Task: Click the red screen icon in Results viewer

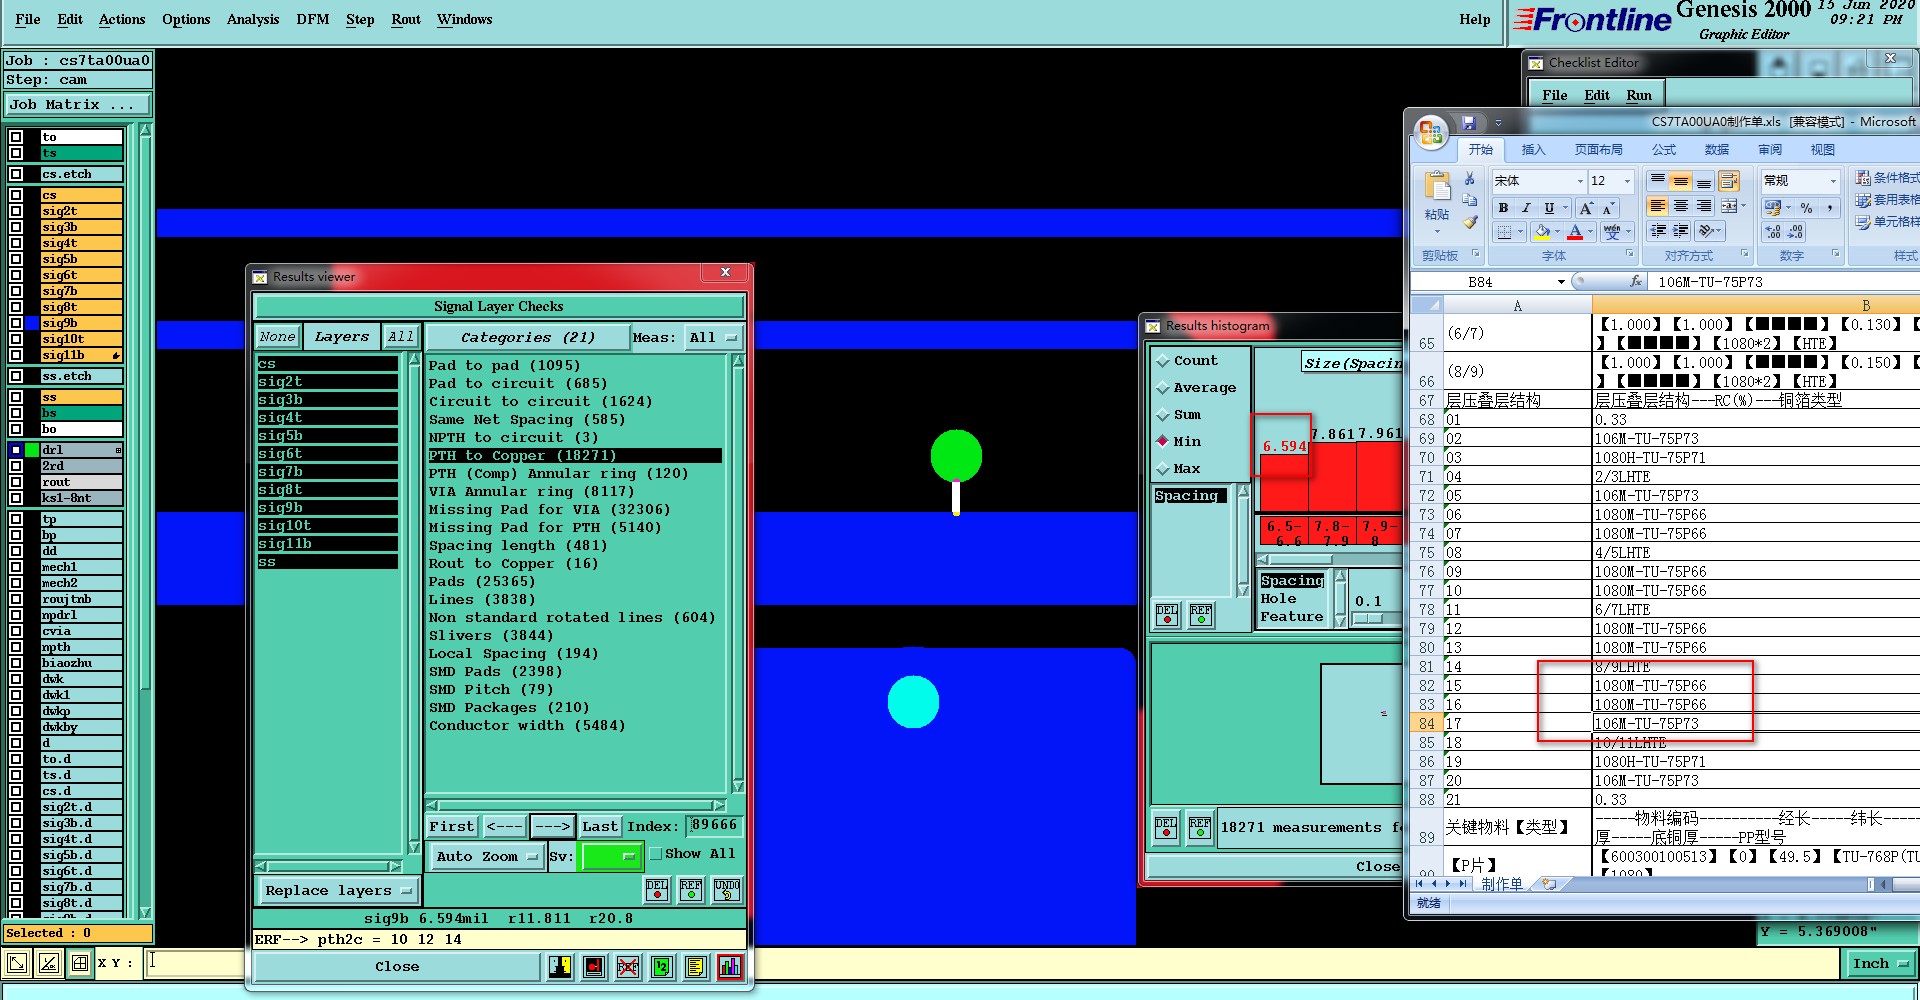Action: coord(594,967)
